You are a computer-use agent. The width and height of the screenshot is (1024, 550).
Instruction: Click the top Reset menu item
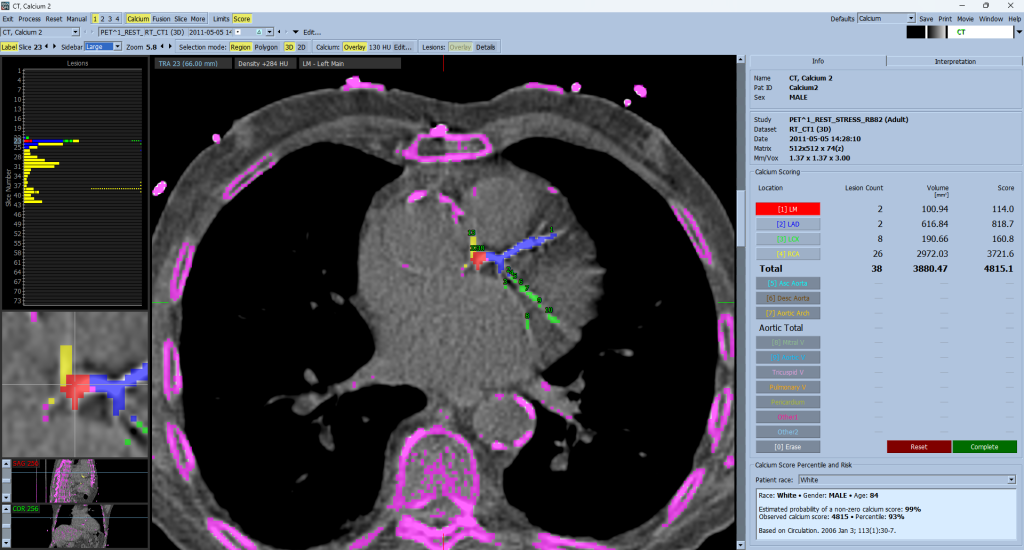(54, 19)
